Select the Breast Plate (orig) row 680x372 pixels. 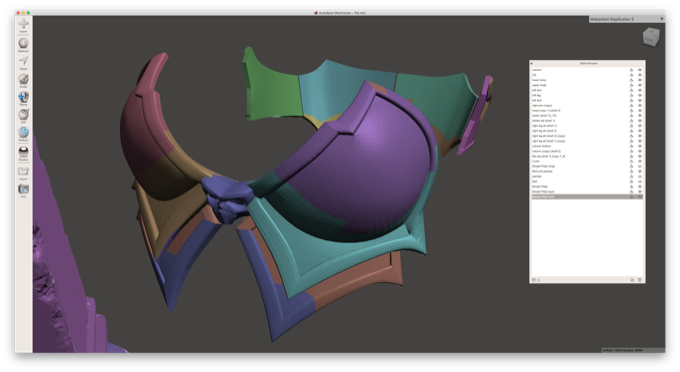[587, 166]
